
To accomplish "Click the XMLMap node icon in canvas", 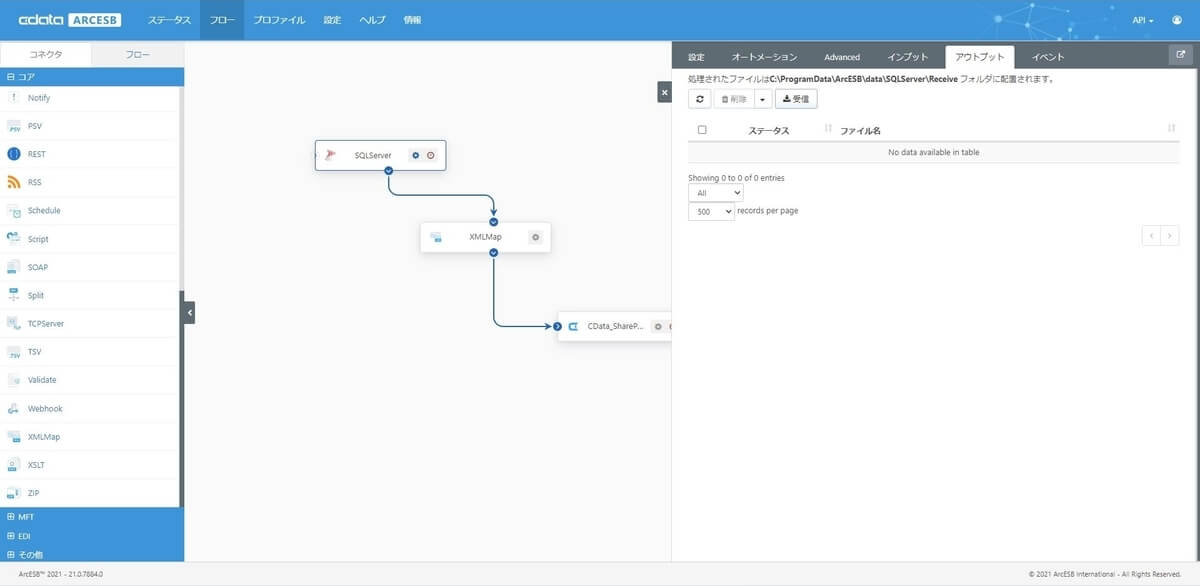I will pyautogui.click(x=436, y=237).
